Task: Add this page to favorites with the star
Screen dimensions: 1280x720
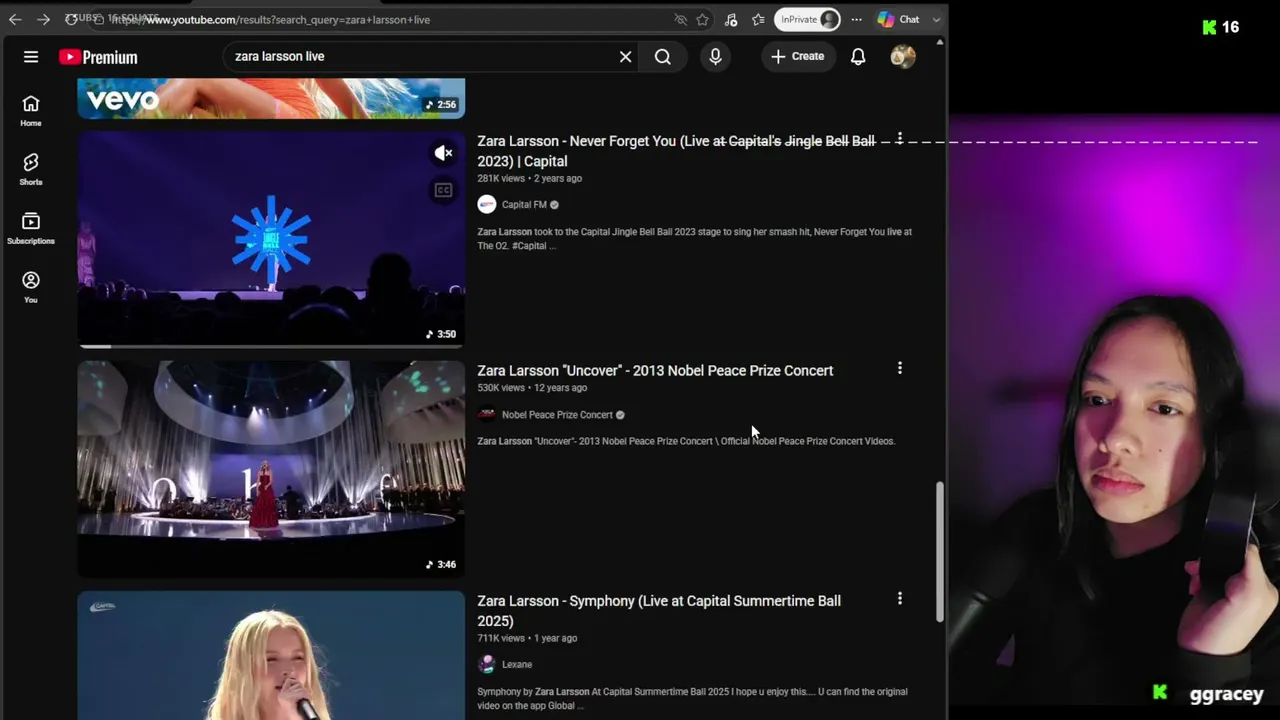Action: (x=703, y=20)
